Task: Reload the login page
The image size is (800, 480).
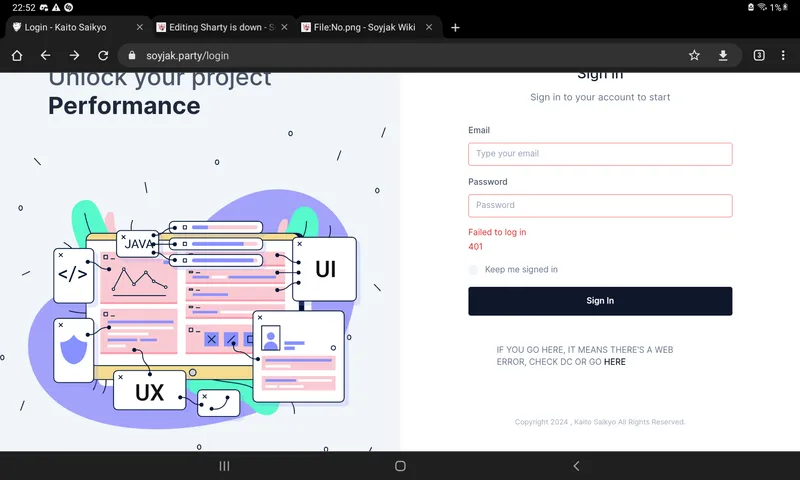Action: (103, 55)
